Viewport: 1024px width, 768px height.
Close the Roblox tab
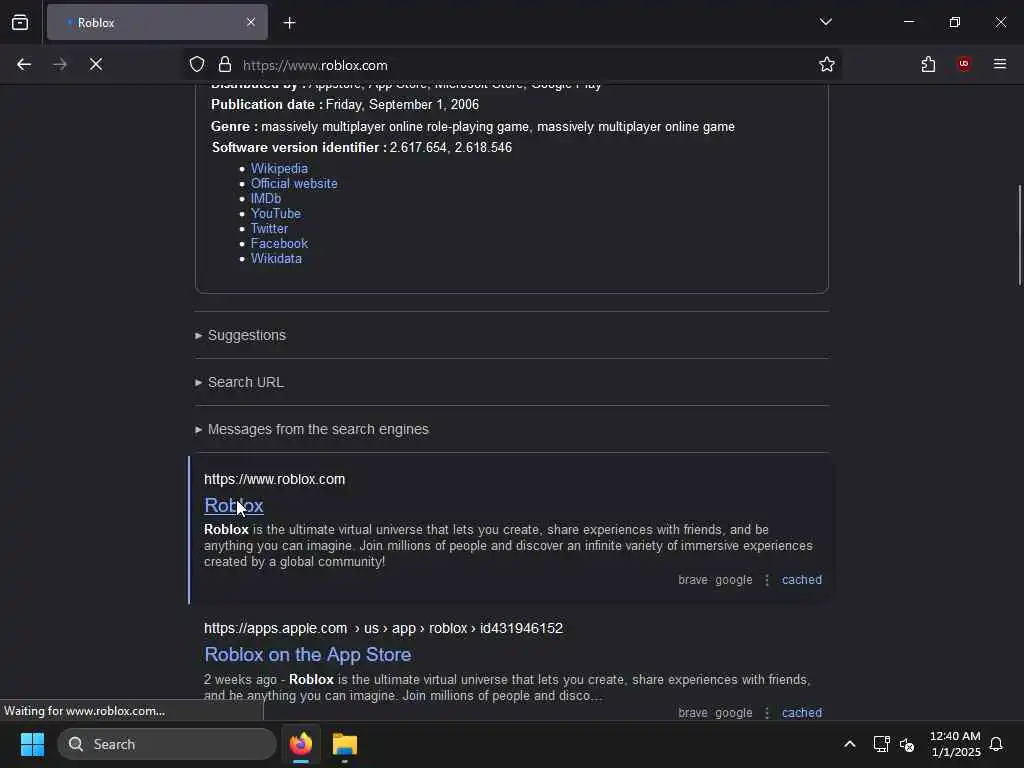click(x=251, y=22)
